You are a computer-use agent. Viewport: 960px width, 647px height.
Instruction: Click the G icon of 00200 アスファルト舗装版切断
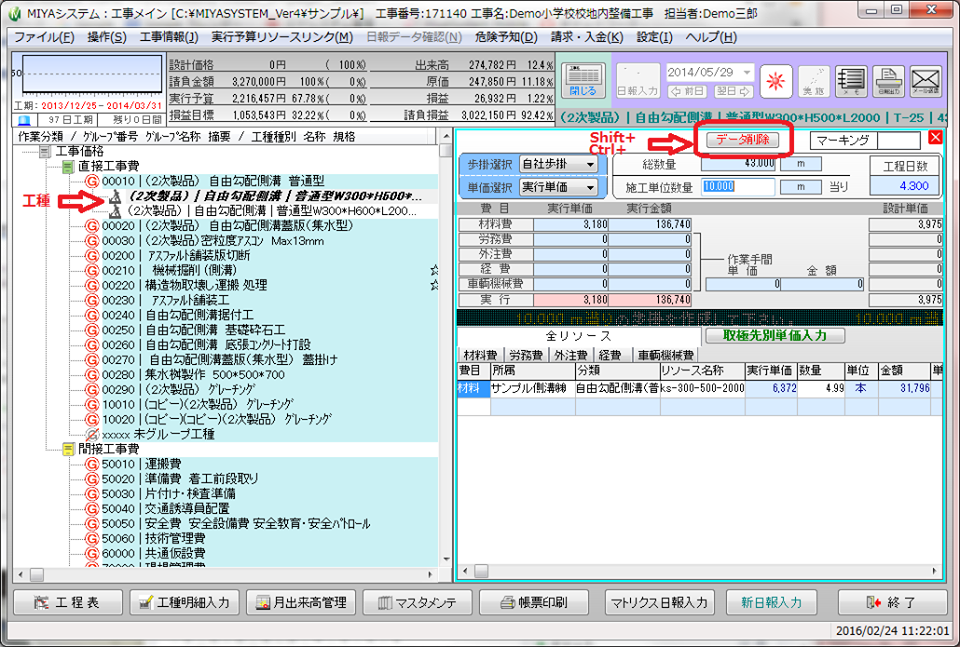[92, 255]
